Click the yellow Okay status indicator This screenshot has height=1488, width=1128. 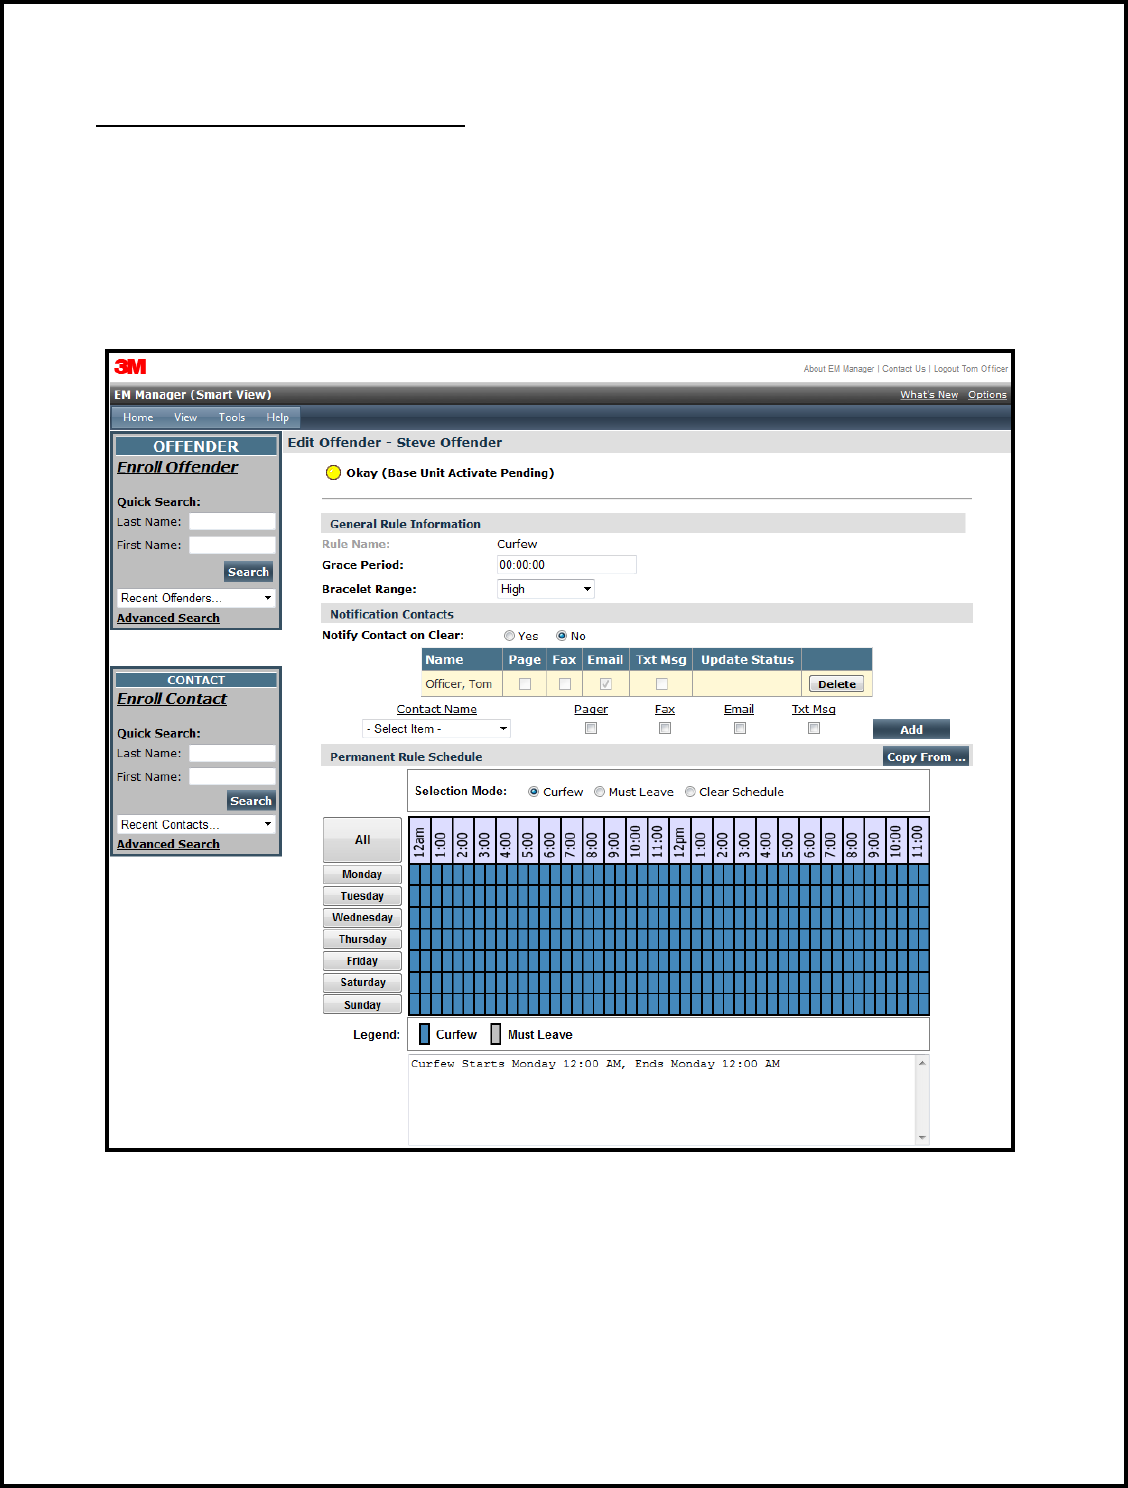[334, 473]
